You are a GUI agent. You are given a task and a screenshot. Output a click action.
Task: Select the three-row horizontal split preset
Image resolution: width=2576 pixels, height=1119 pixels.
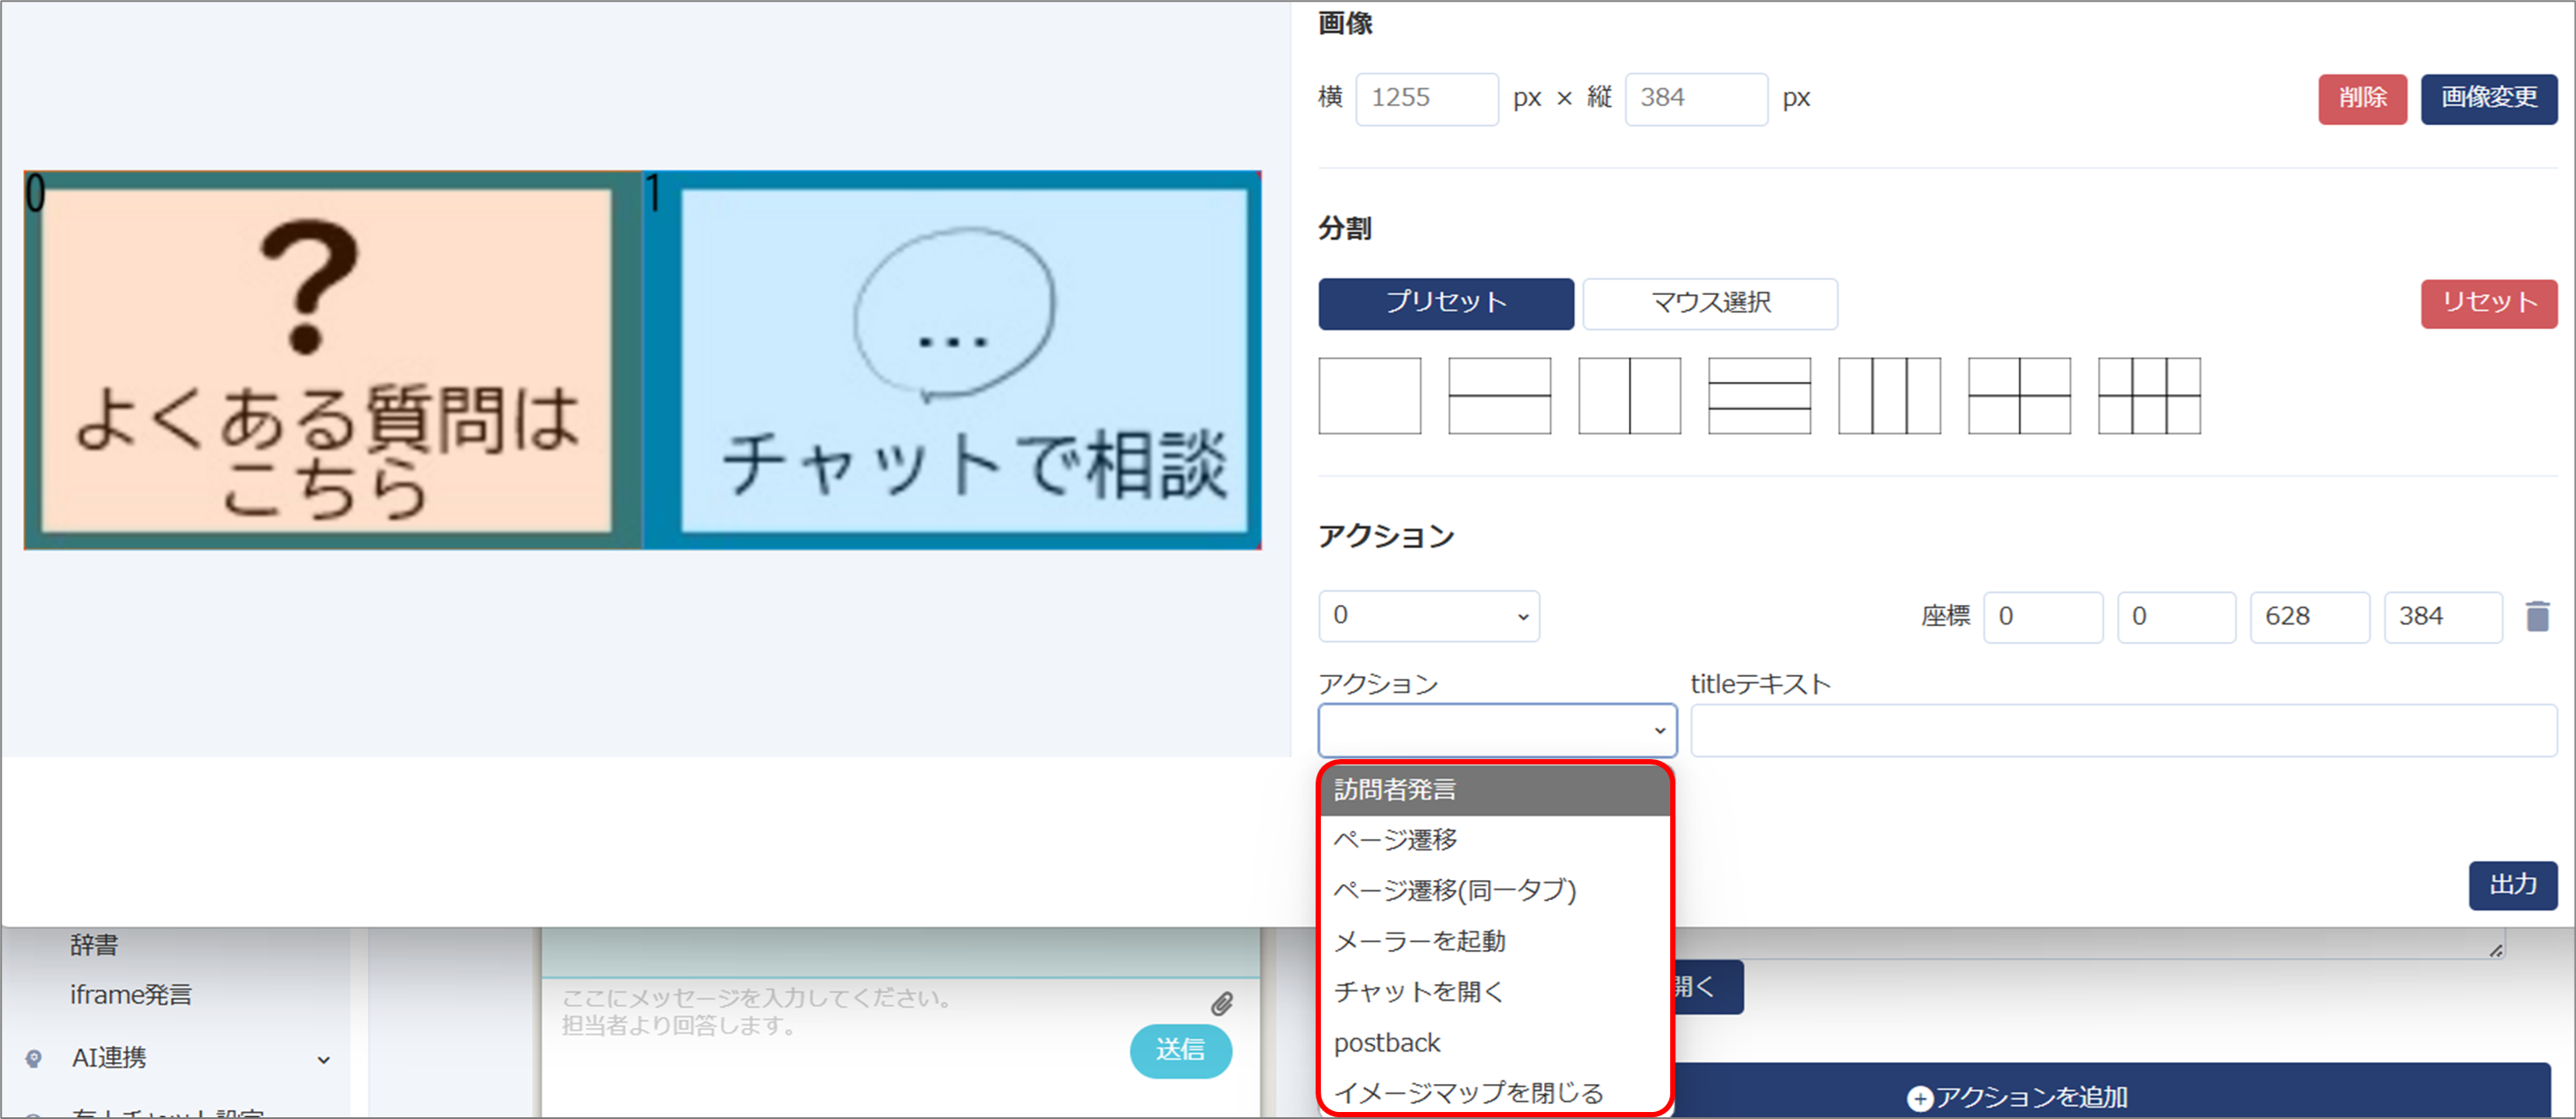click(1759, 396)
